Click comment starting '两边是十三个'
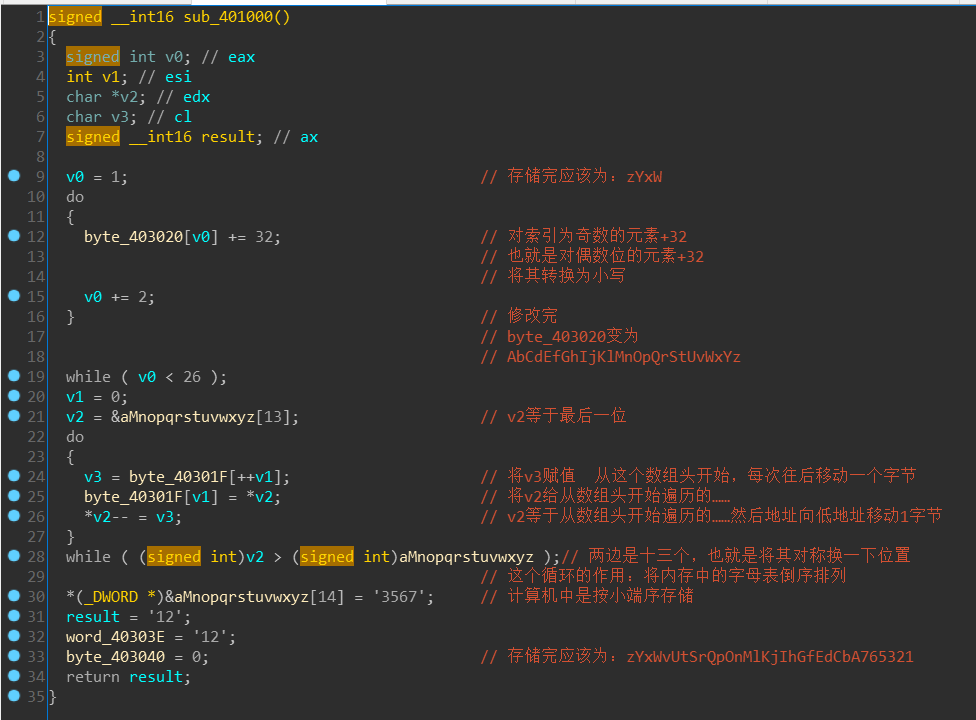The width and height of the screenshot is (976, 720). point(736,556)
